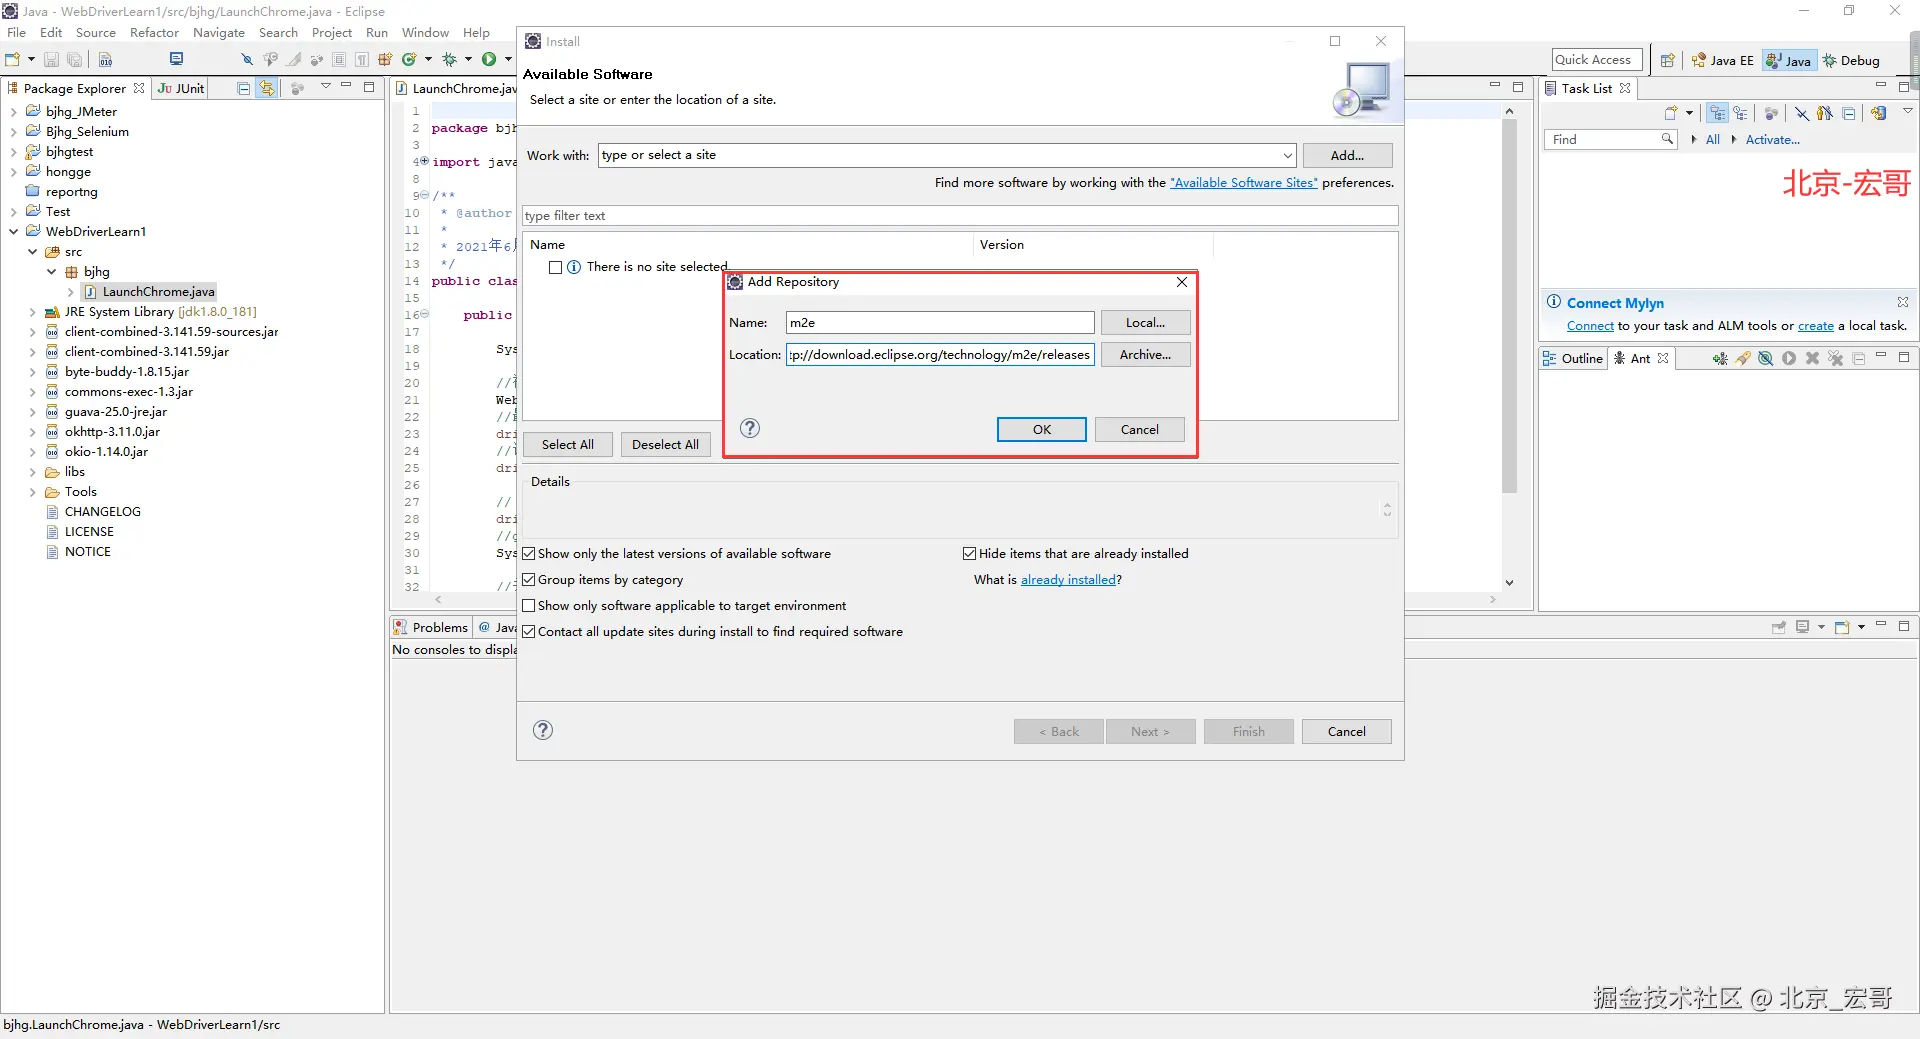Click the Archive... button
1920x1039 pixels.
pyautogui.click(x=1145, y=354)
